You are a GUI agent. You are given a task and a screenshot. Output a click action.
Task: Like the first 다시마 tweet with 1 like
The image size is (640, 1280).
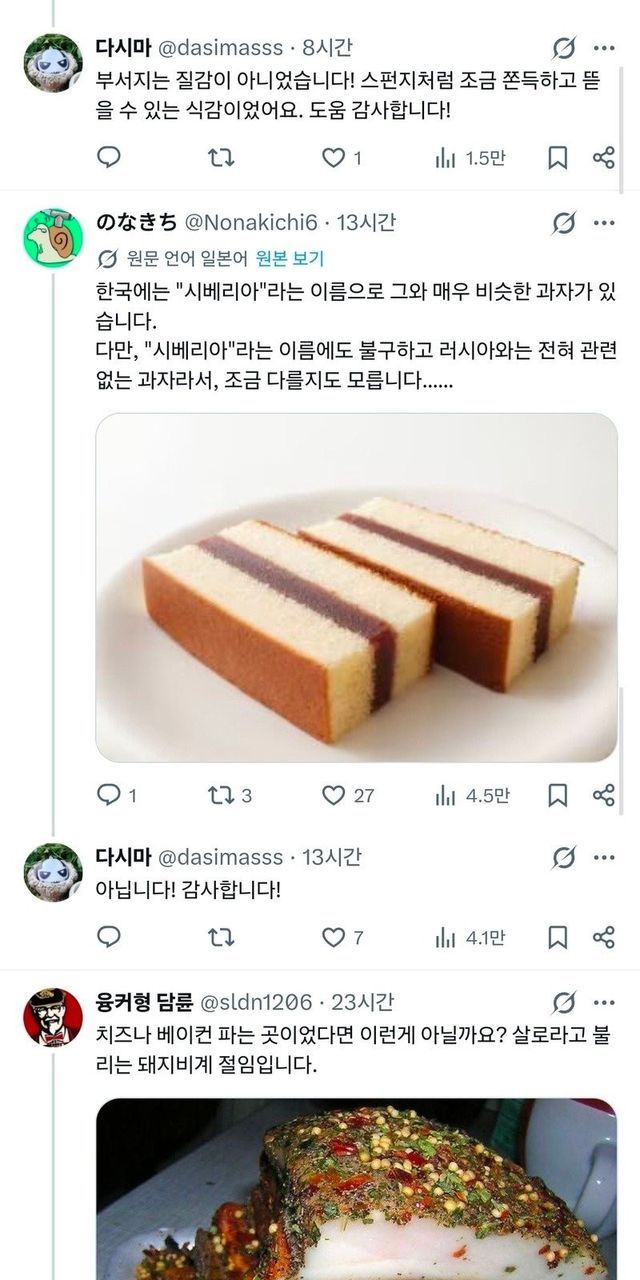[332, 157]
